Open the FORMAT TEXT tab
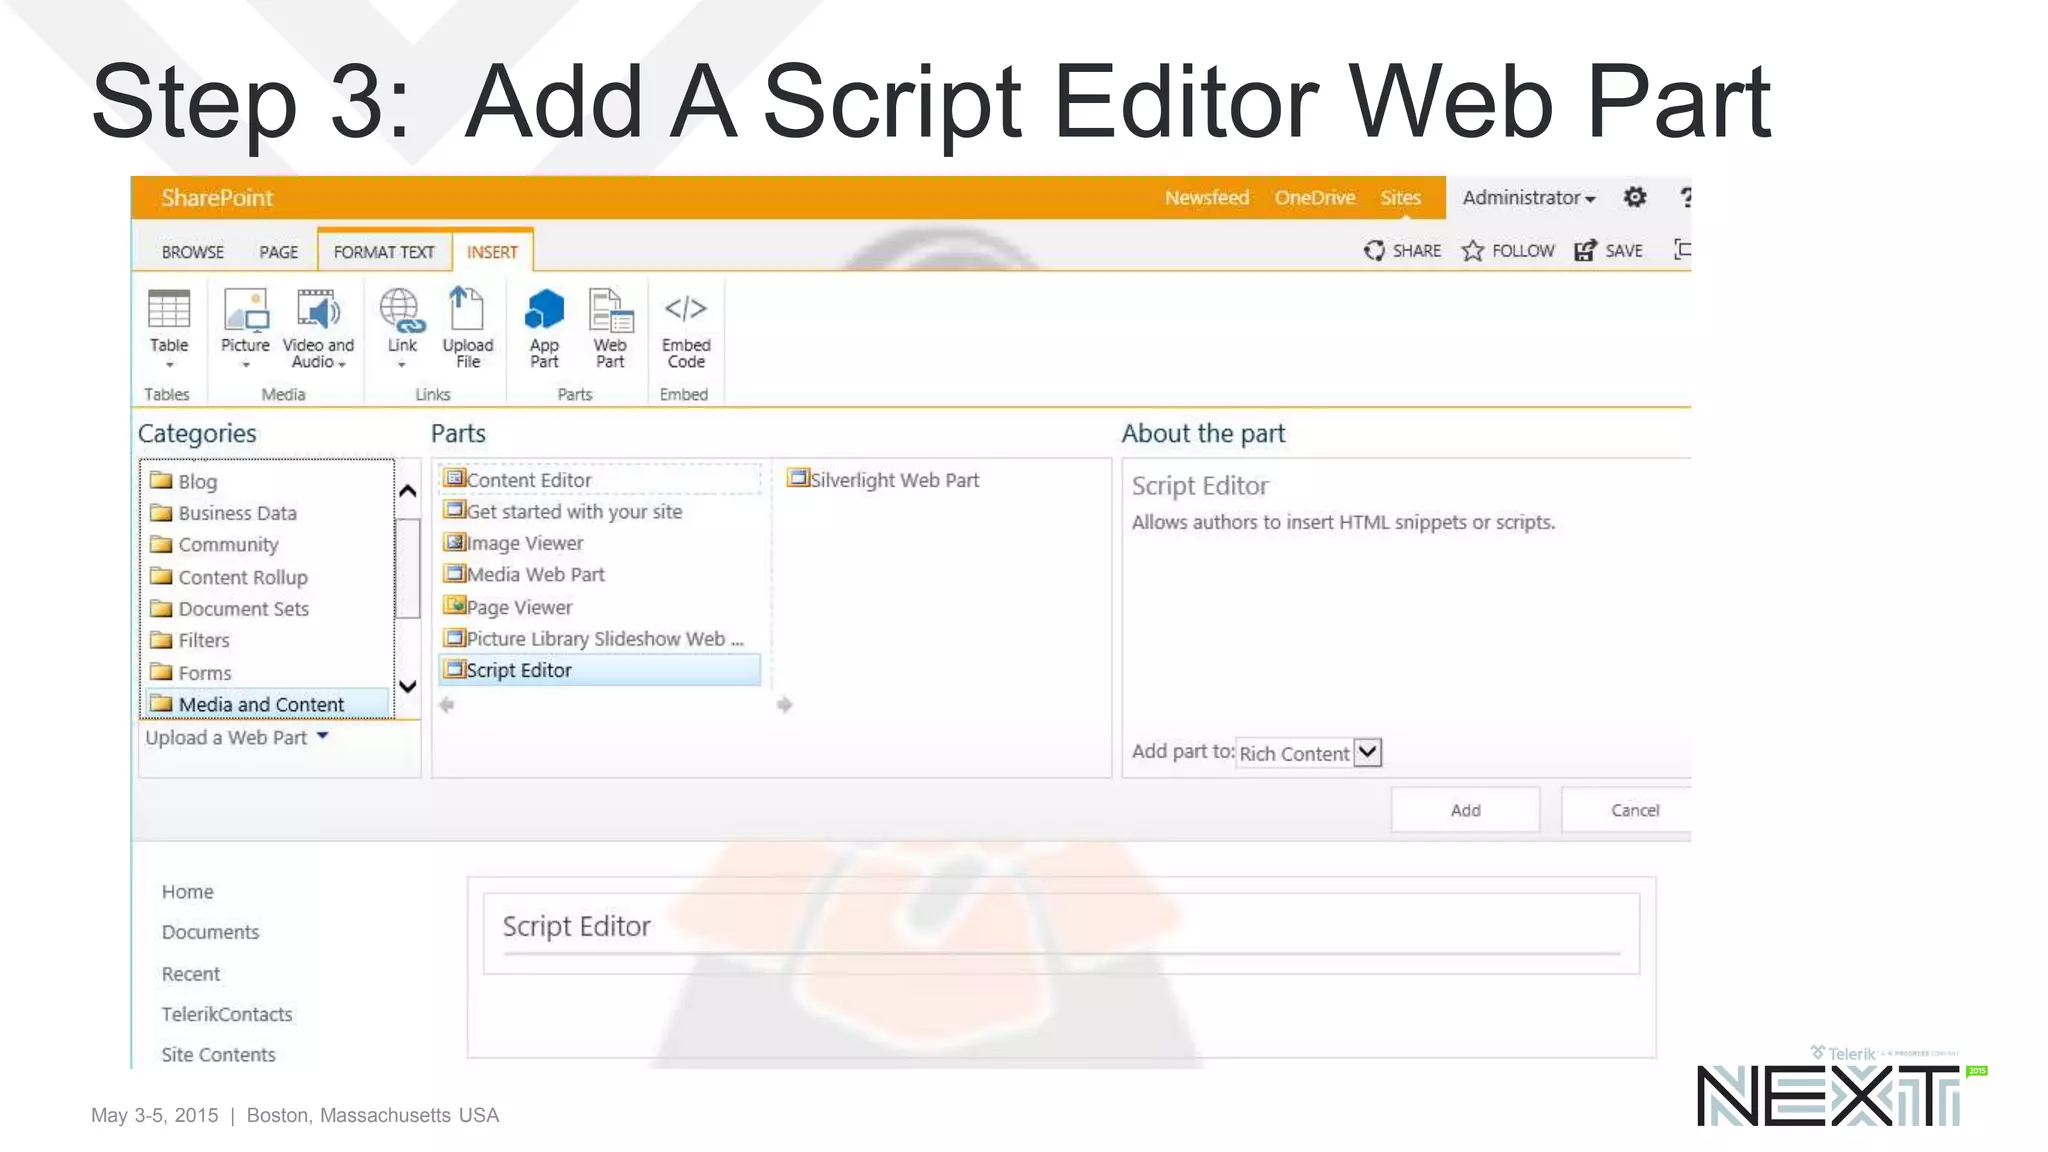This screenshot has height=1152, width=2048. 384,252
